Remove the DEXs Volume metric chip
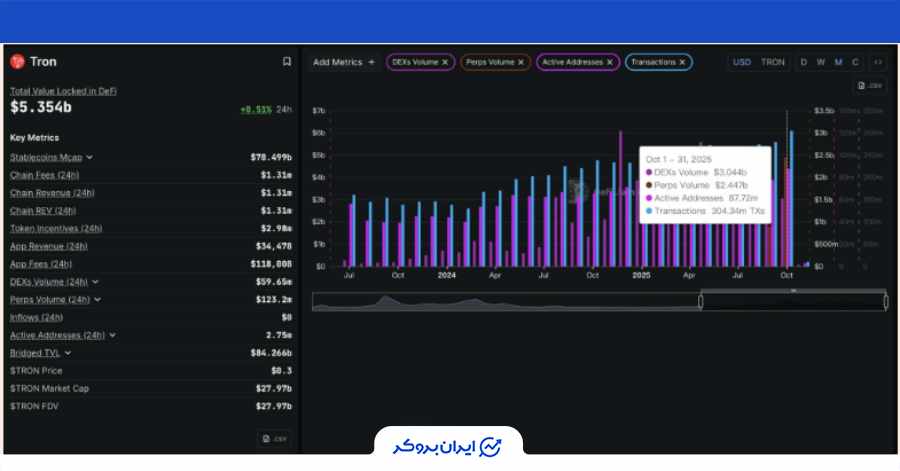The height and width of the screenshot is (471, 900). point(445,62)
